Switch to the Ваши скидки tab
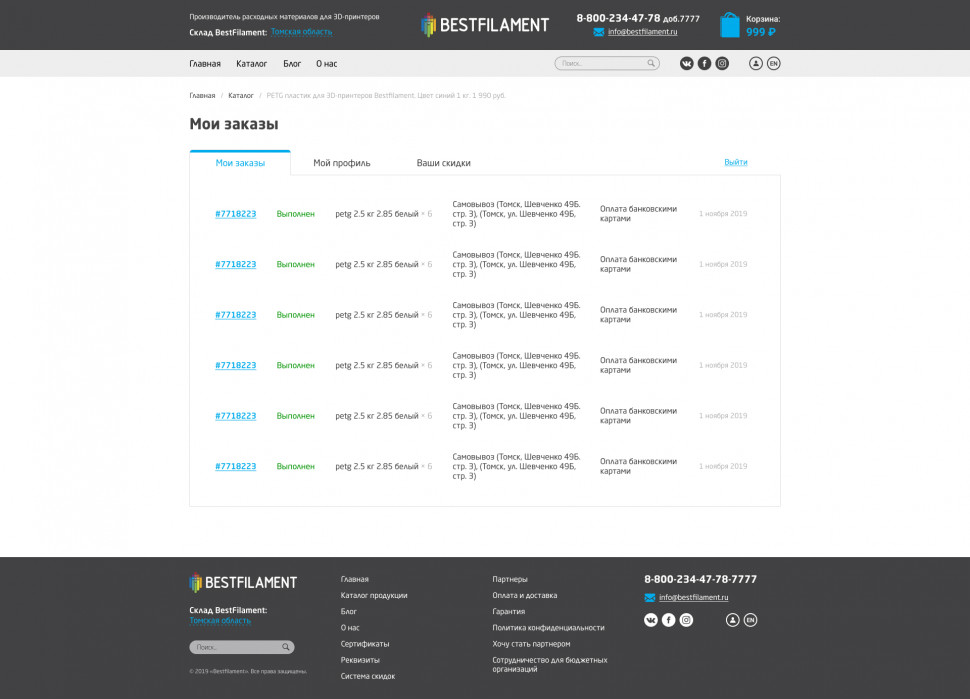 click(444, 163)
